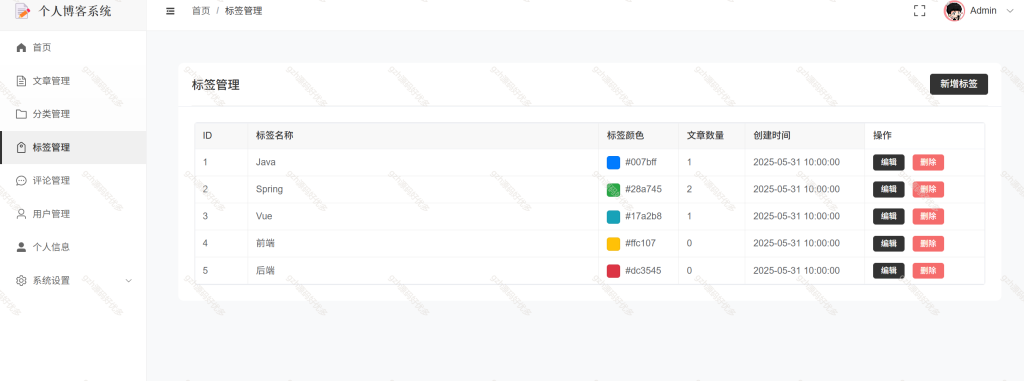Select 标签管理 in the sidebar
This screenshot has width=1024, height=381.
coord(73,148)
